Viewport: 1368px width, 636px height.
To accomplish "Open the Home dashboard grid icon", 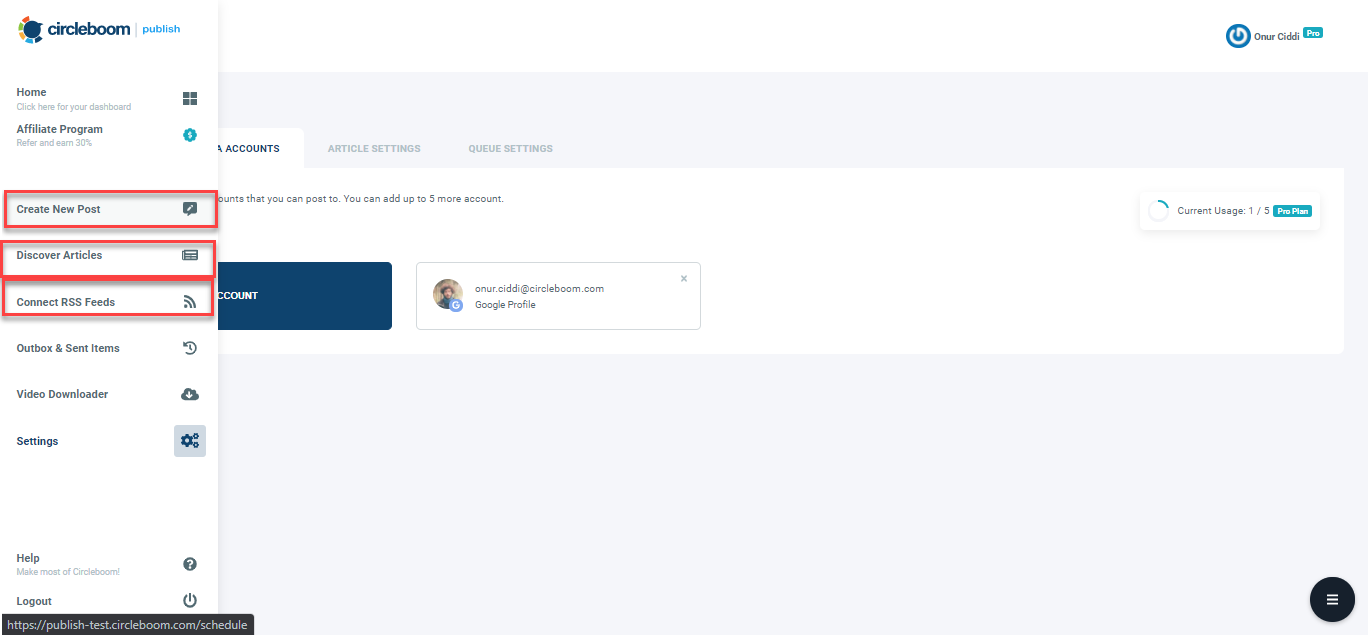I will point(189,98).
